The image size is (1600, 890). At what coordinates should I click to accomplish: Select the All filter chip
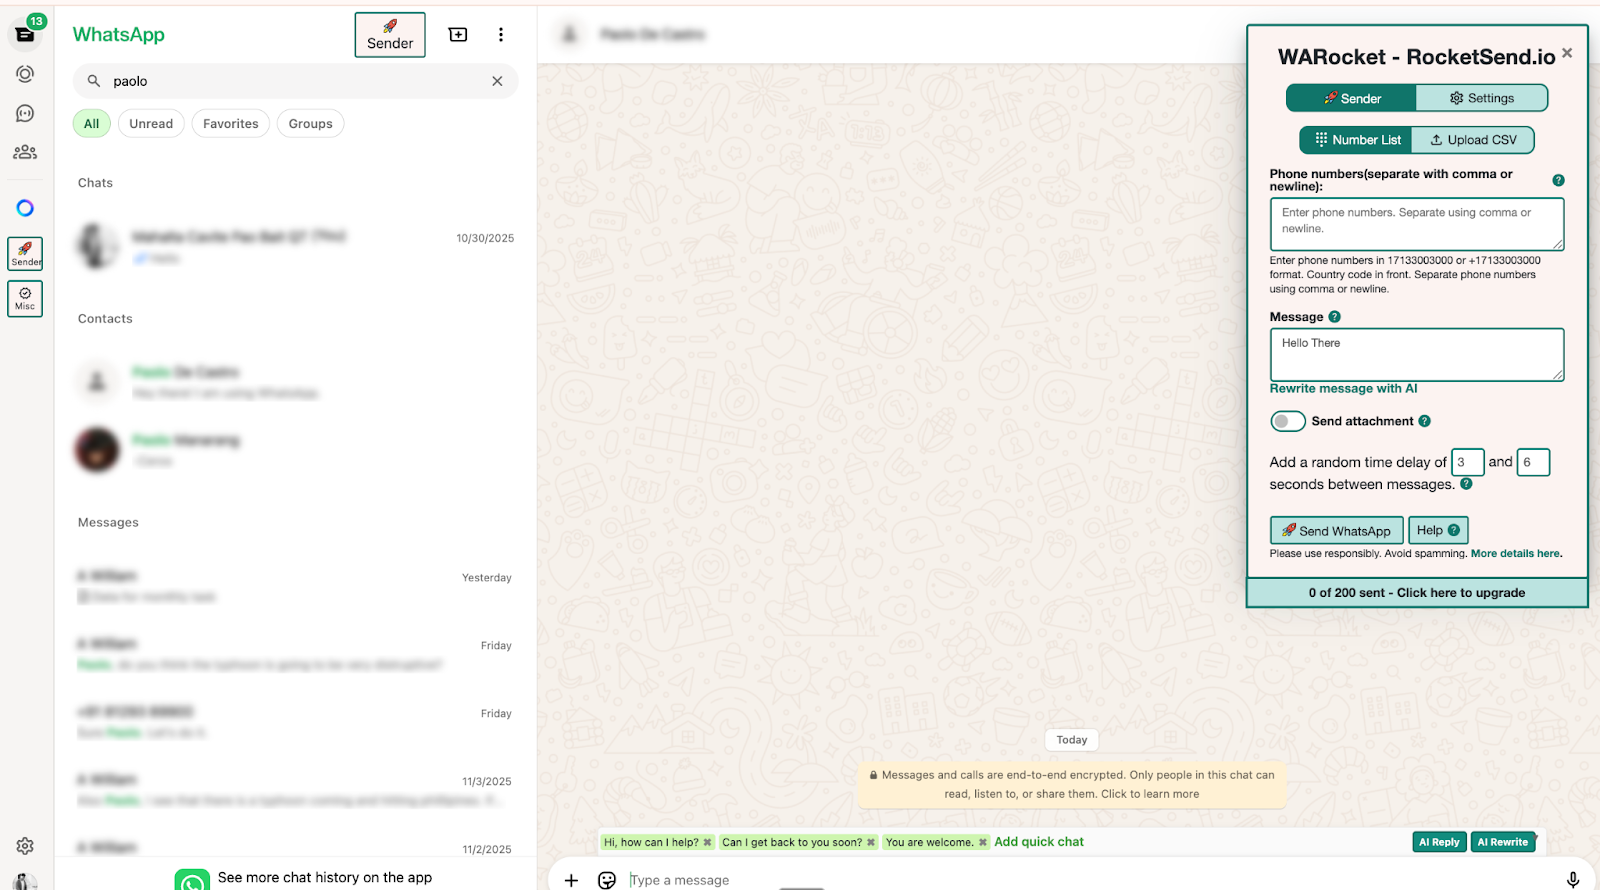tap(92, 124)
